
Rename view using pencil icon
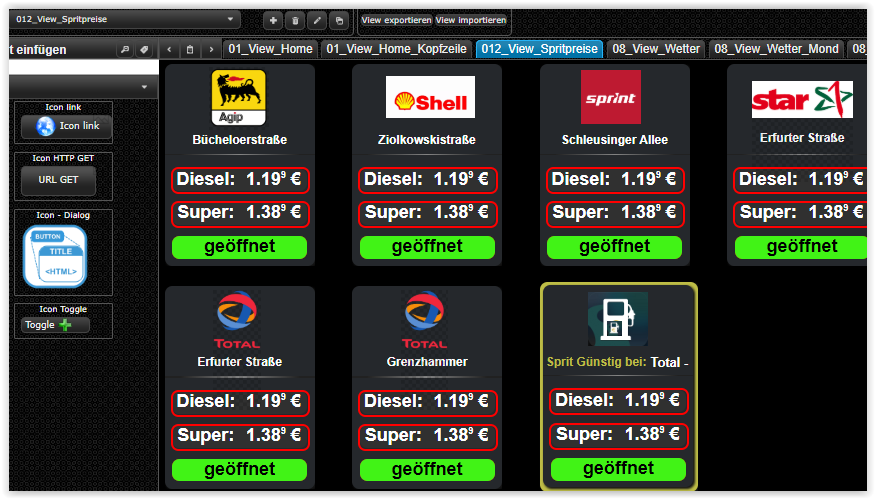pos(317,21)
